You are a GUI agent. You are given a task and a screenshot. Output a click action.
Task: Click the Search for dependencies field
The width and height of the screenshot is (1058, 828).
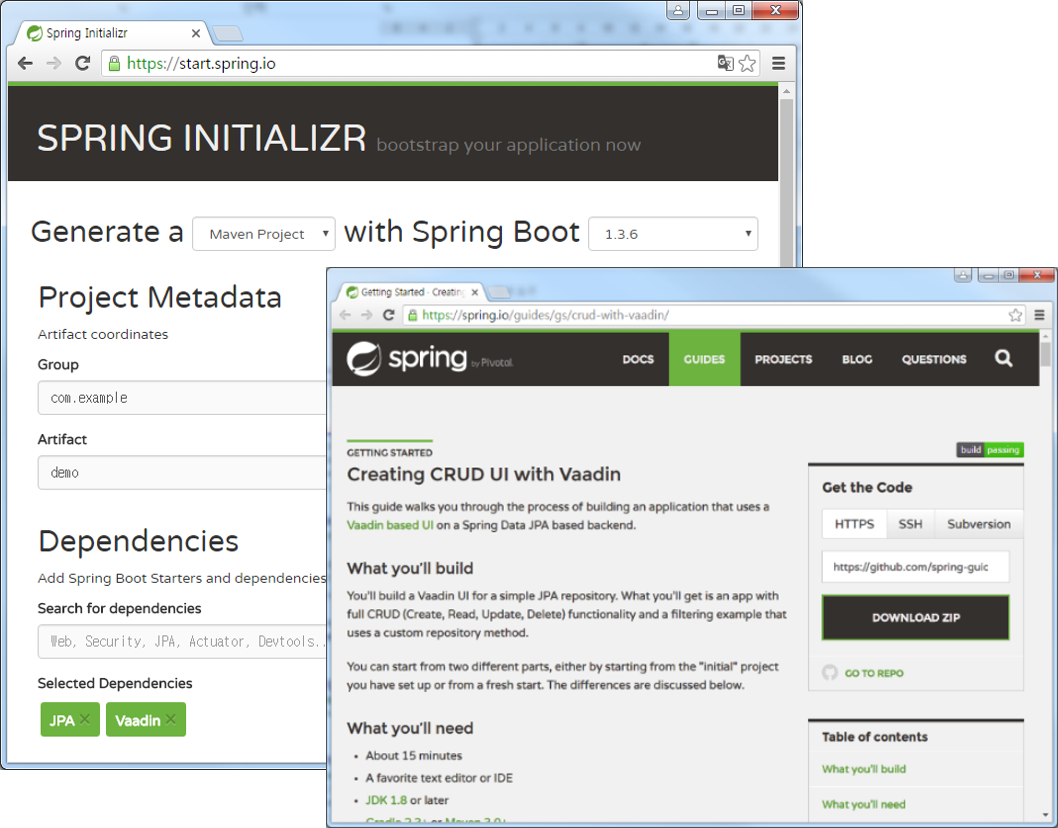[182, 641]
